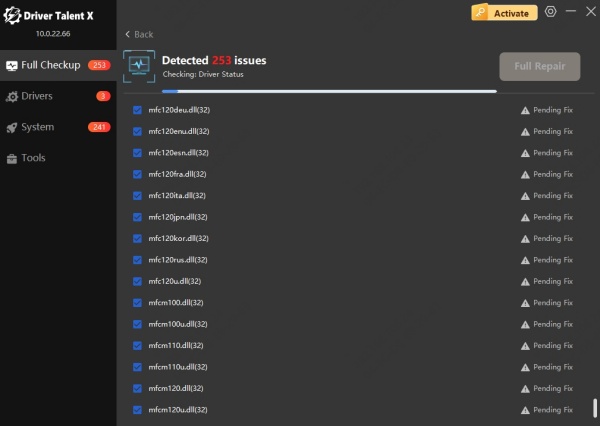
Task: Click the Activate button
Action: [x=505, y=13]
